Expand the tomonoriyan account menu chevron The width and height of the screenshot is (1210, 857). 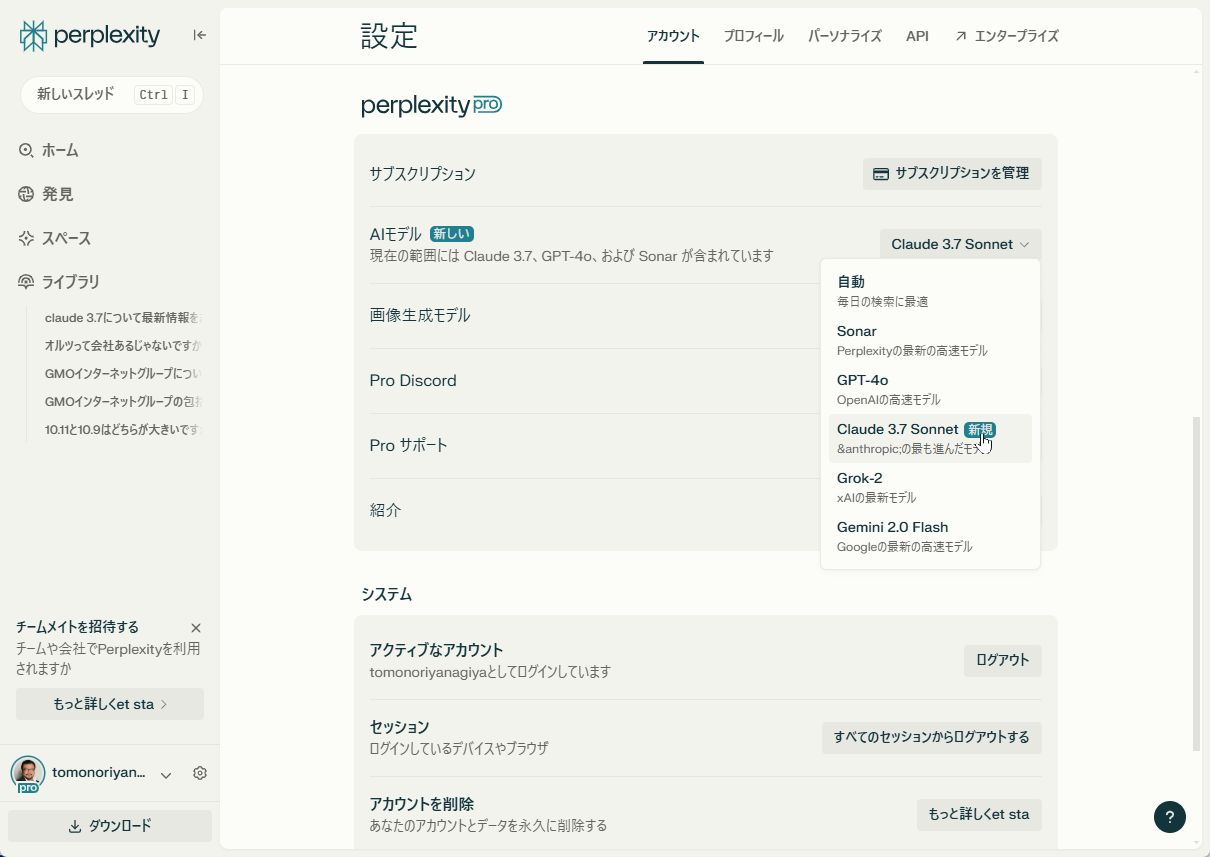pos(166,774)
